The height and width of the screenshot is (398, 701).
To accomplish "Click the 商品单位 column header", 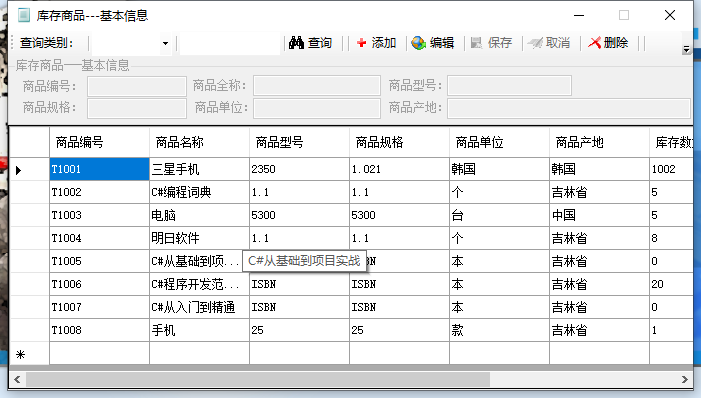I will tap(499, 142).
